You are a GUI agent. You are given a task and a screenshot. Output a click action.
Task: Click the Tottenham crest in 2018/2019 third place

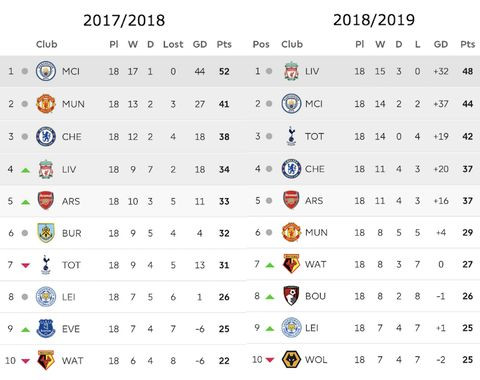pos(291,136)
